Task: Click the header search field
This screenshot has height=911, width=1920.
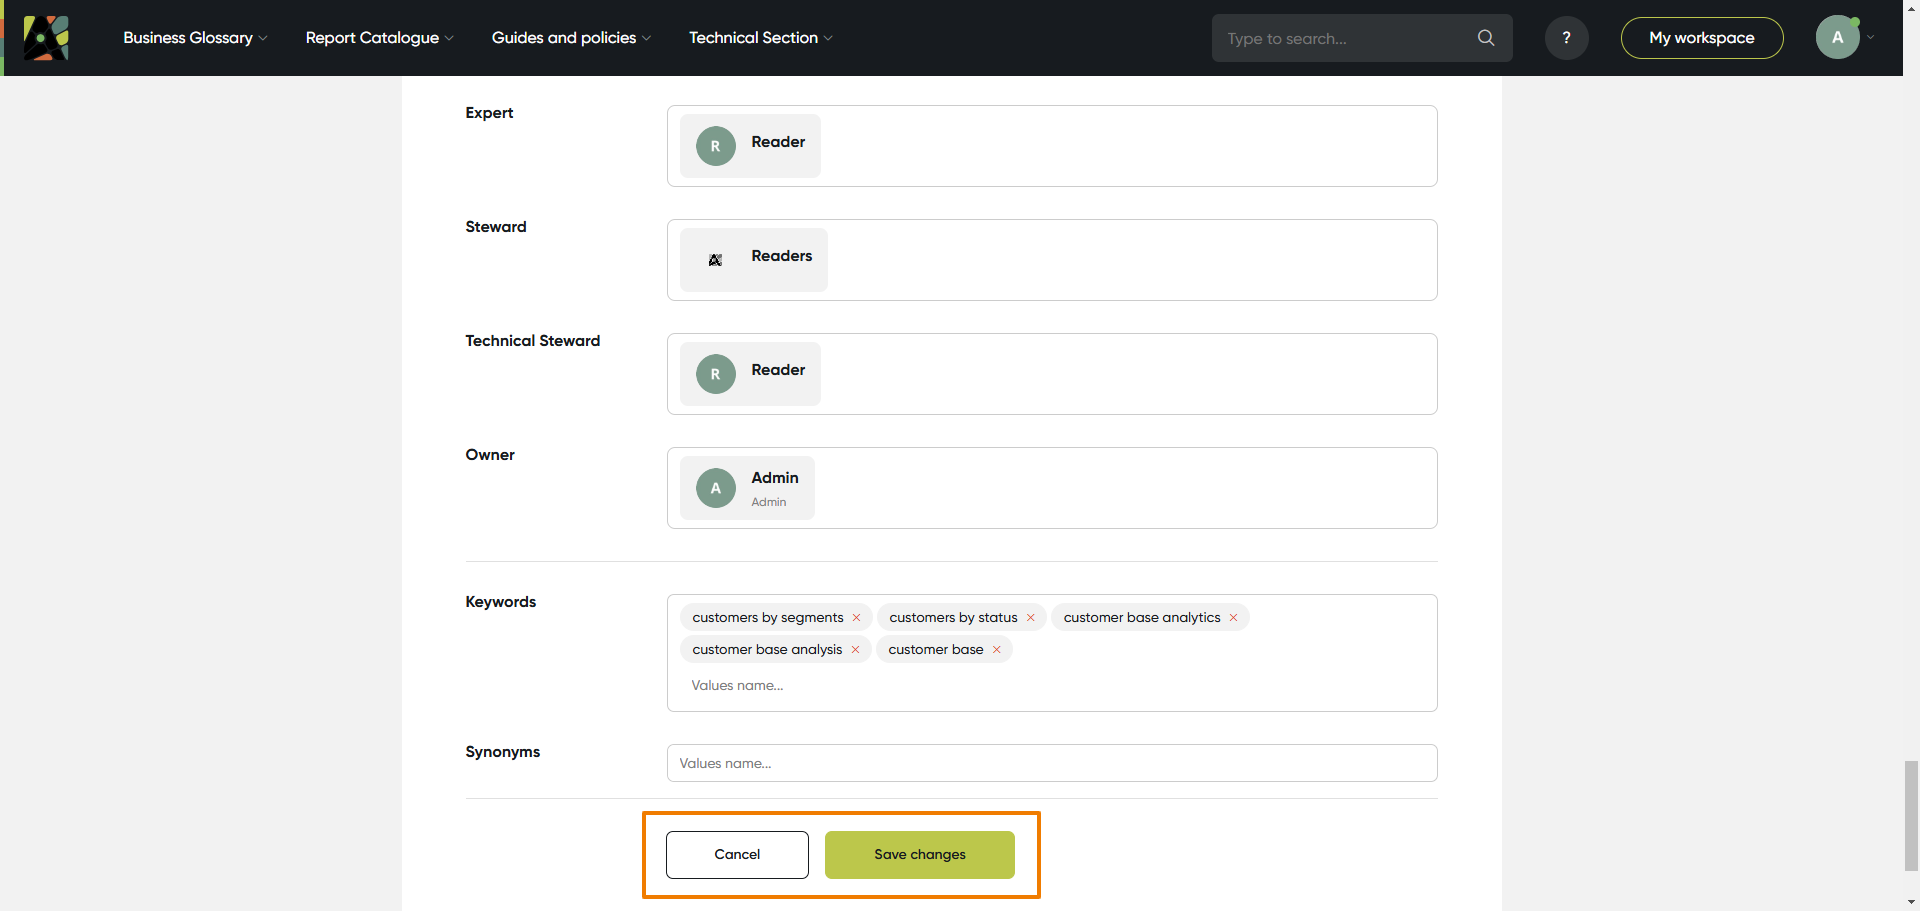Action: pos(1345,38)
